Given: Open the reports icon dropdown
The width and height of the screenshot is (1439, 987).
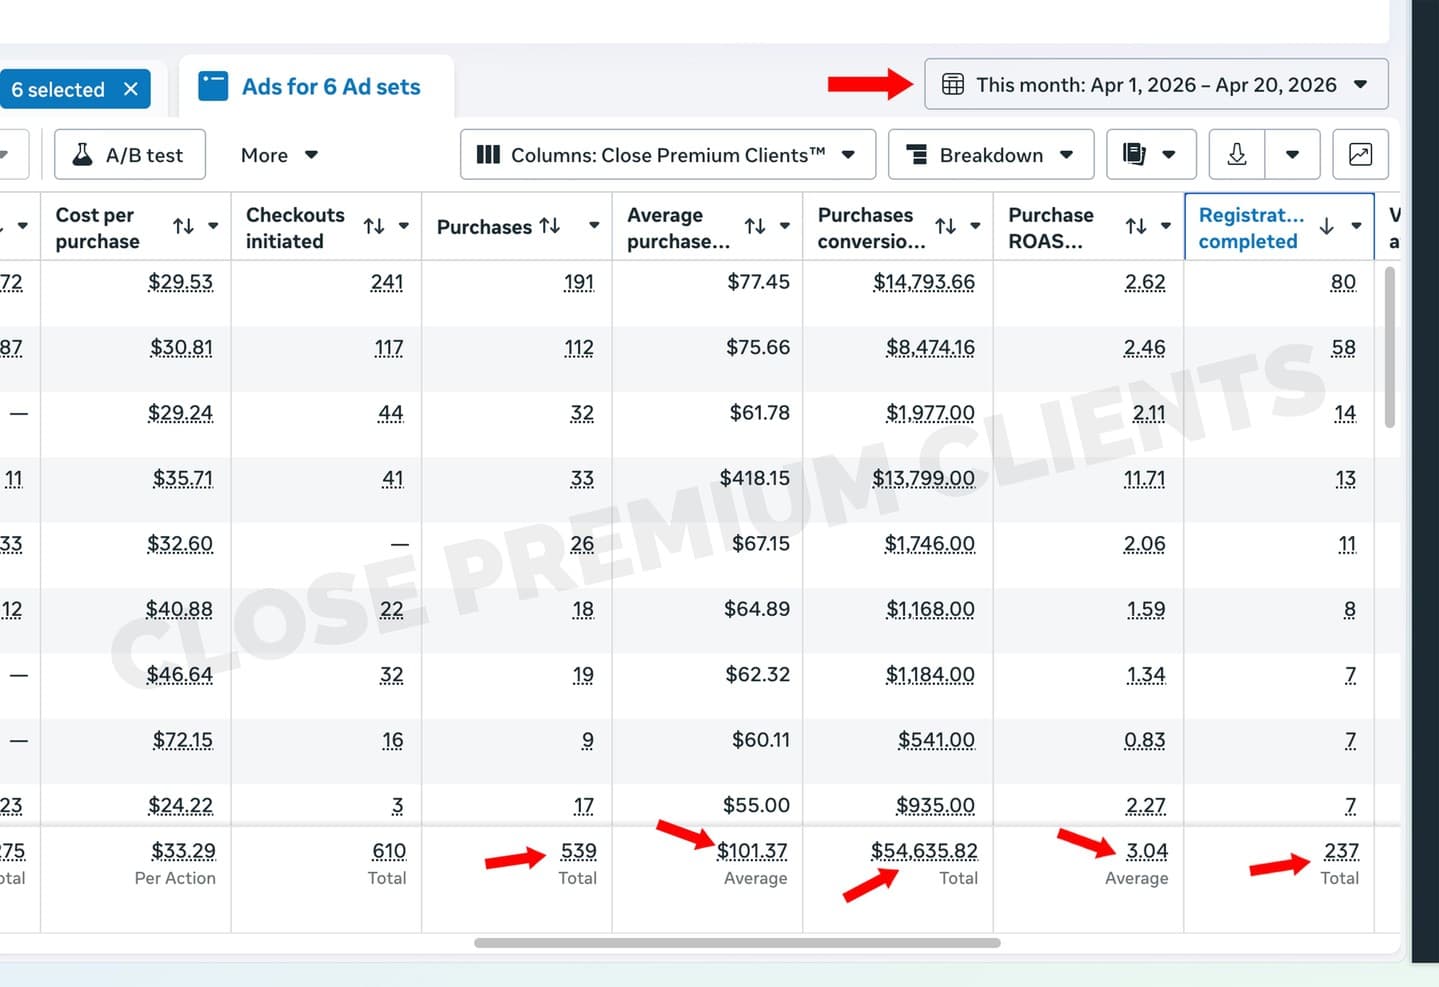Looking at the screenshot, I should pyautogui.click(x=1150, y=155).
